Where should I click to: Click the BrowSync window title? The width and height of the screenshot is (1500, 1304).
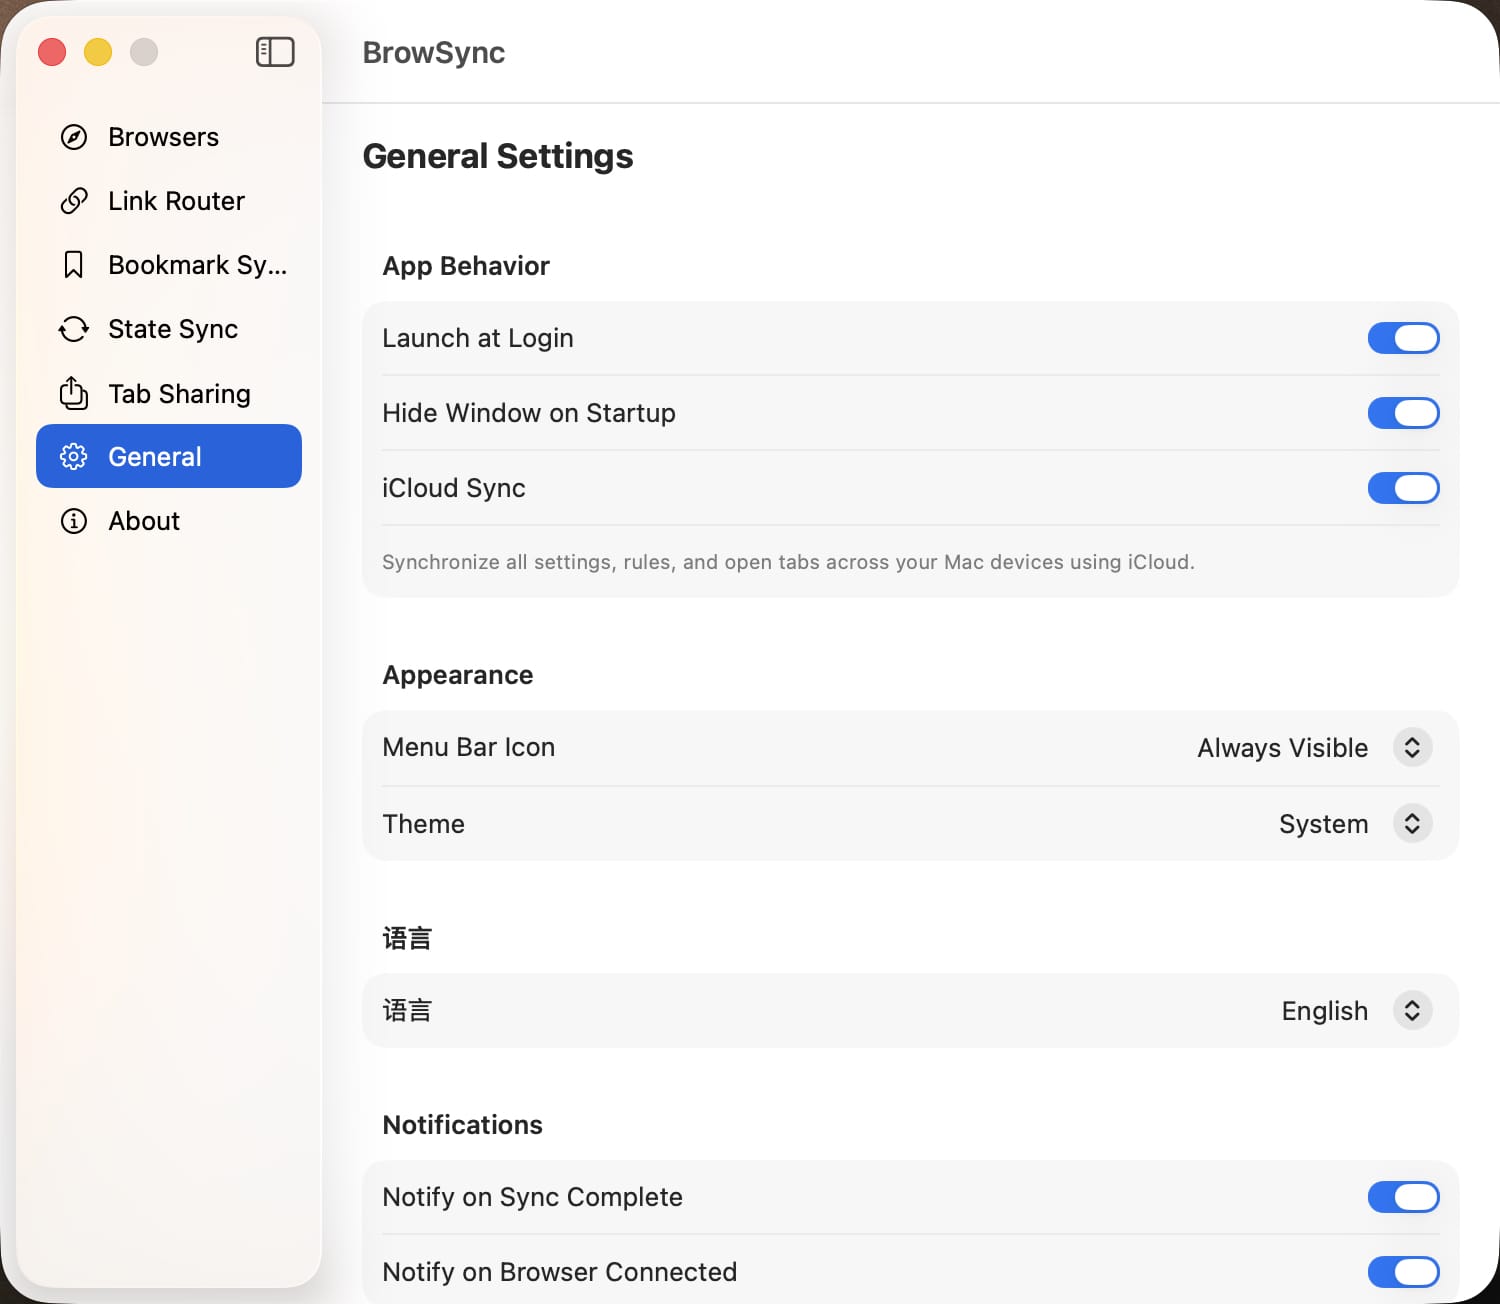pos(434,52)
